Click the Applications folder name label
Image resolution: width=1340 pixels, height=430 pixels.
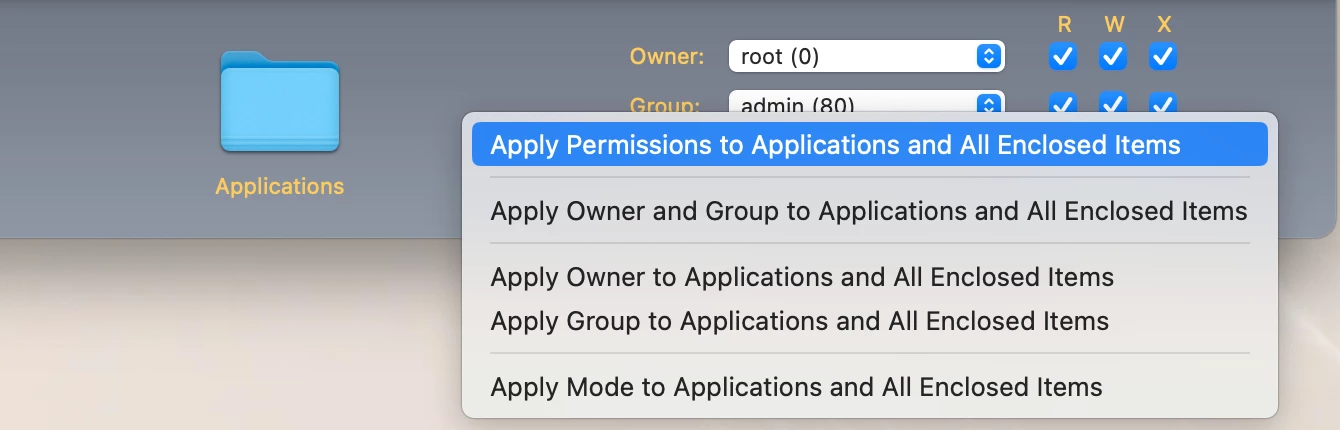[x=280, y=186]
